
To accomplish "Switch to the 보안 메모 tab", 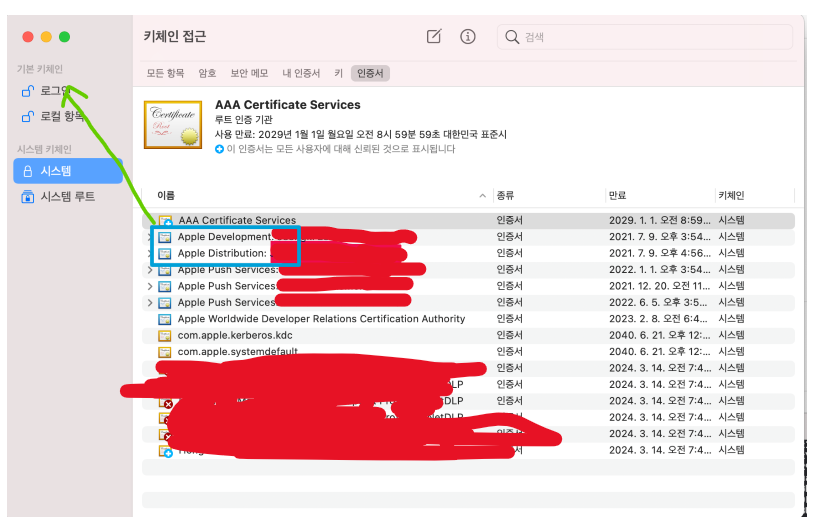I will tap(249, 73).
